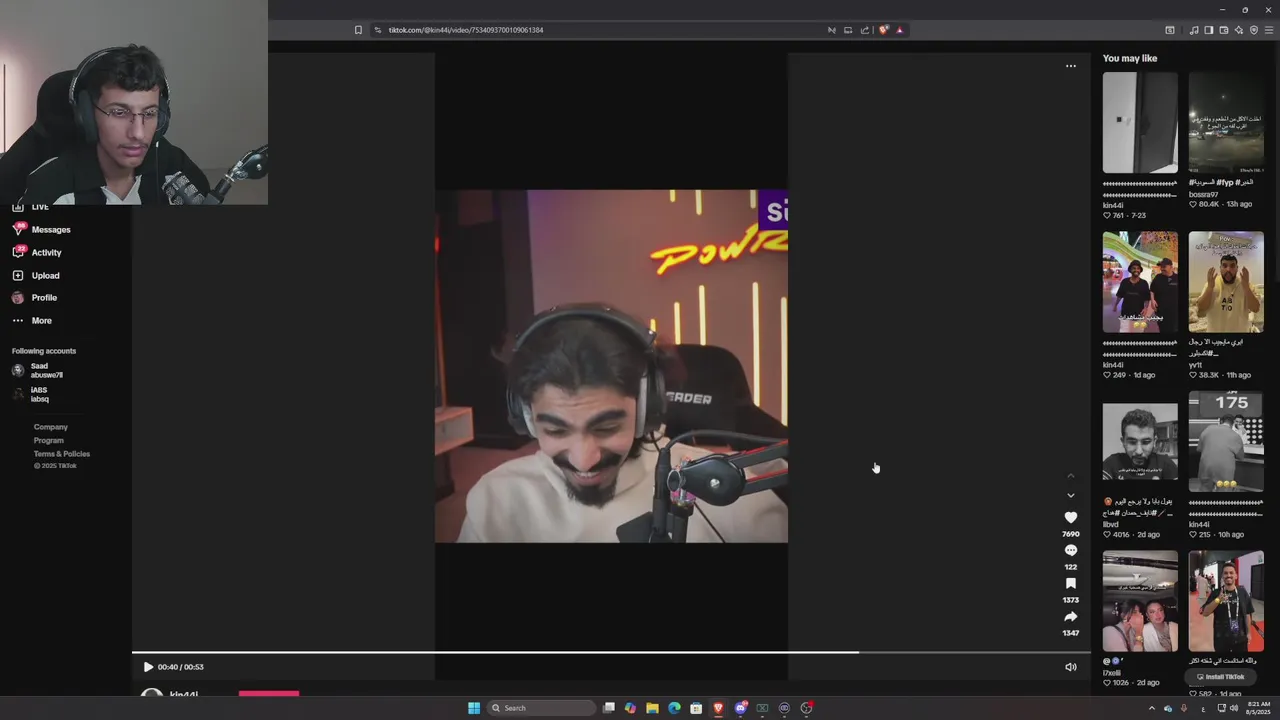Share the video using the arrow icon
Screen dimensions: 1280x720
[1070, 616]
